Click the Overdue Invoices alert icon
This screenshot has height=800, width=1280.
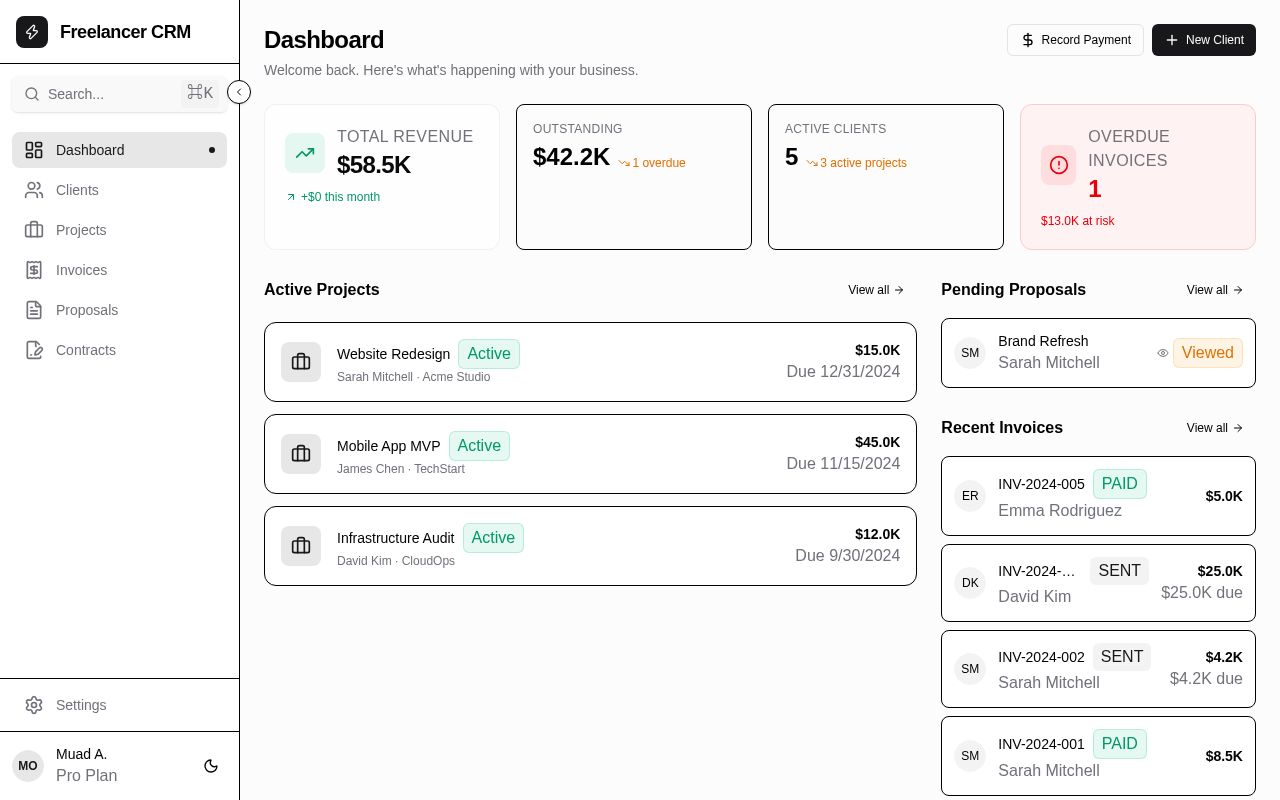(1059, 165)
